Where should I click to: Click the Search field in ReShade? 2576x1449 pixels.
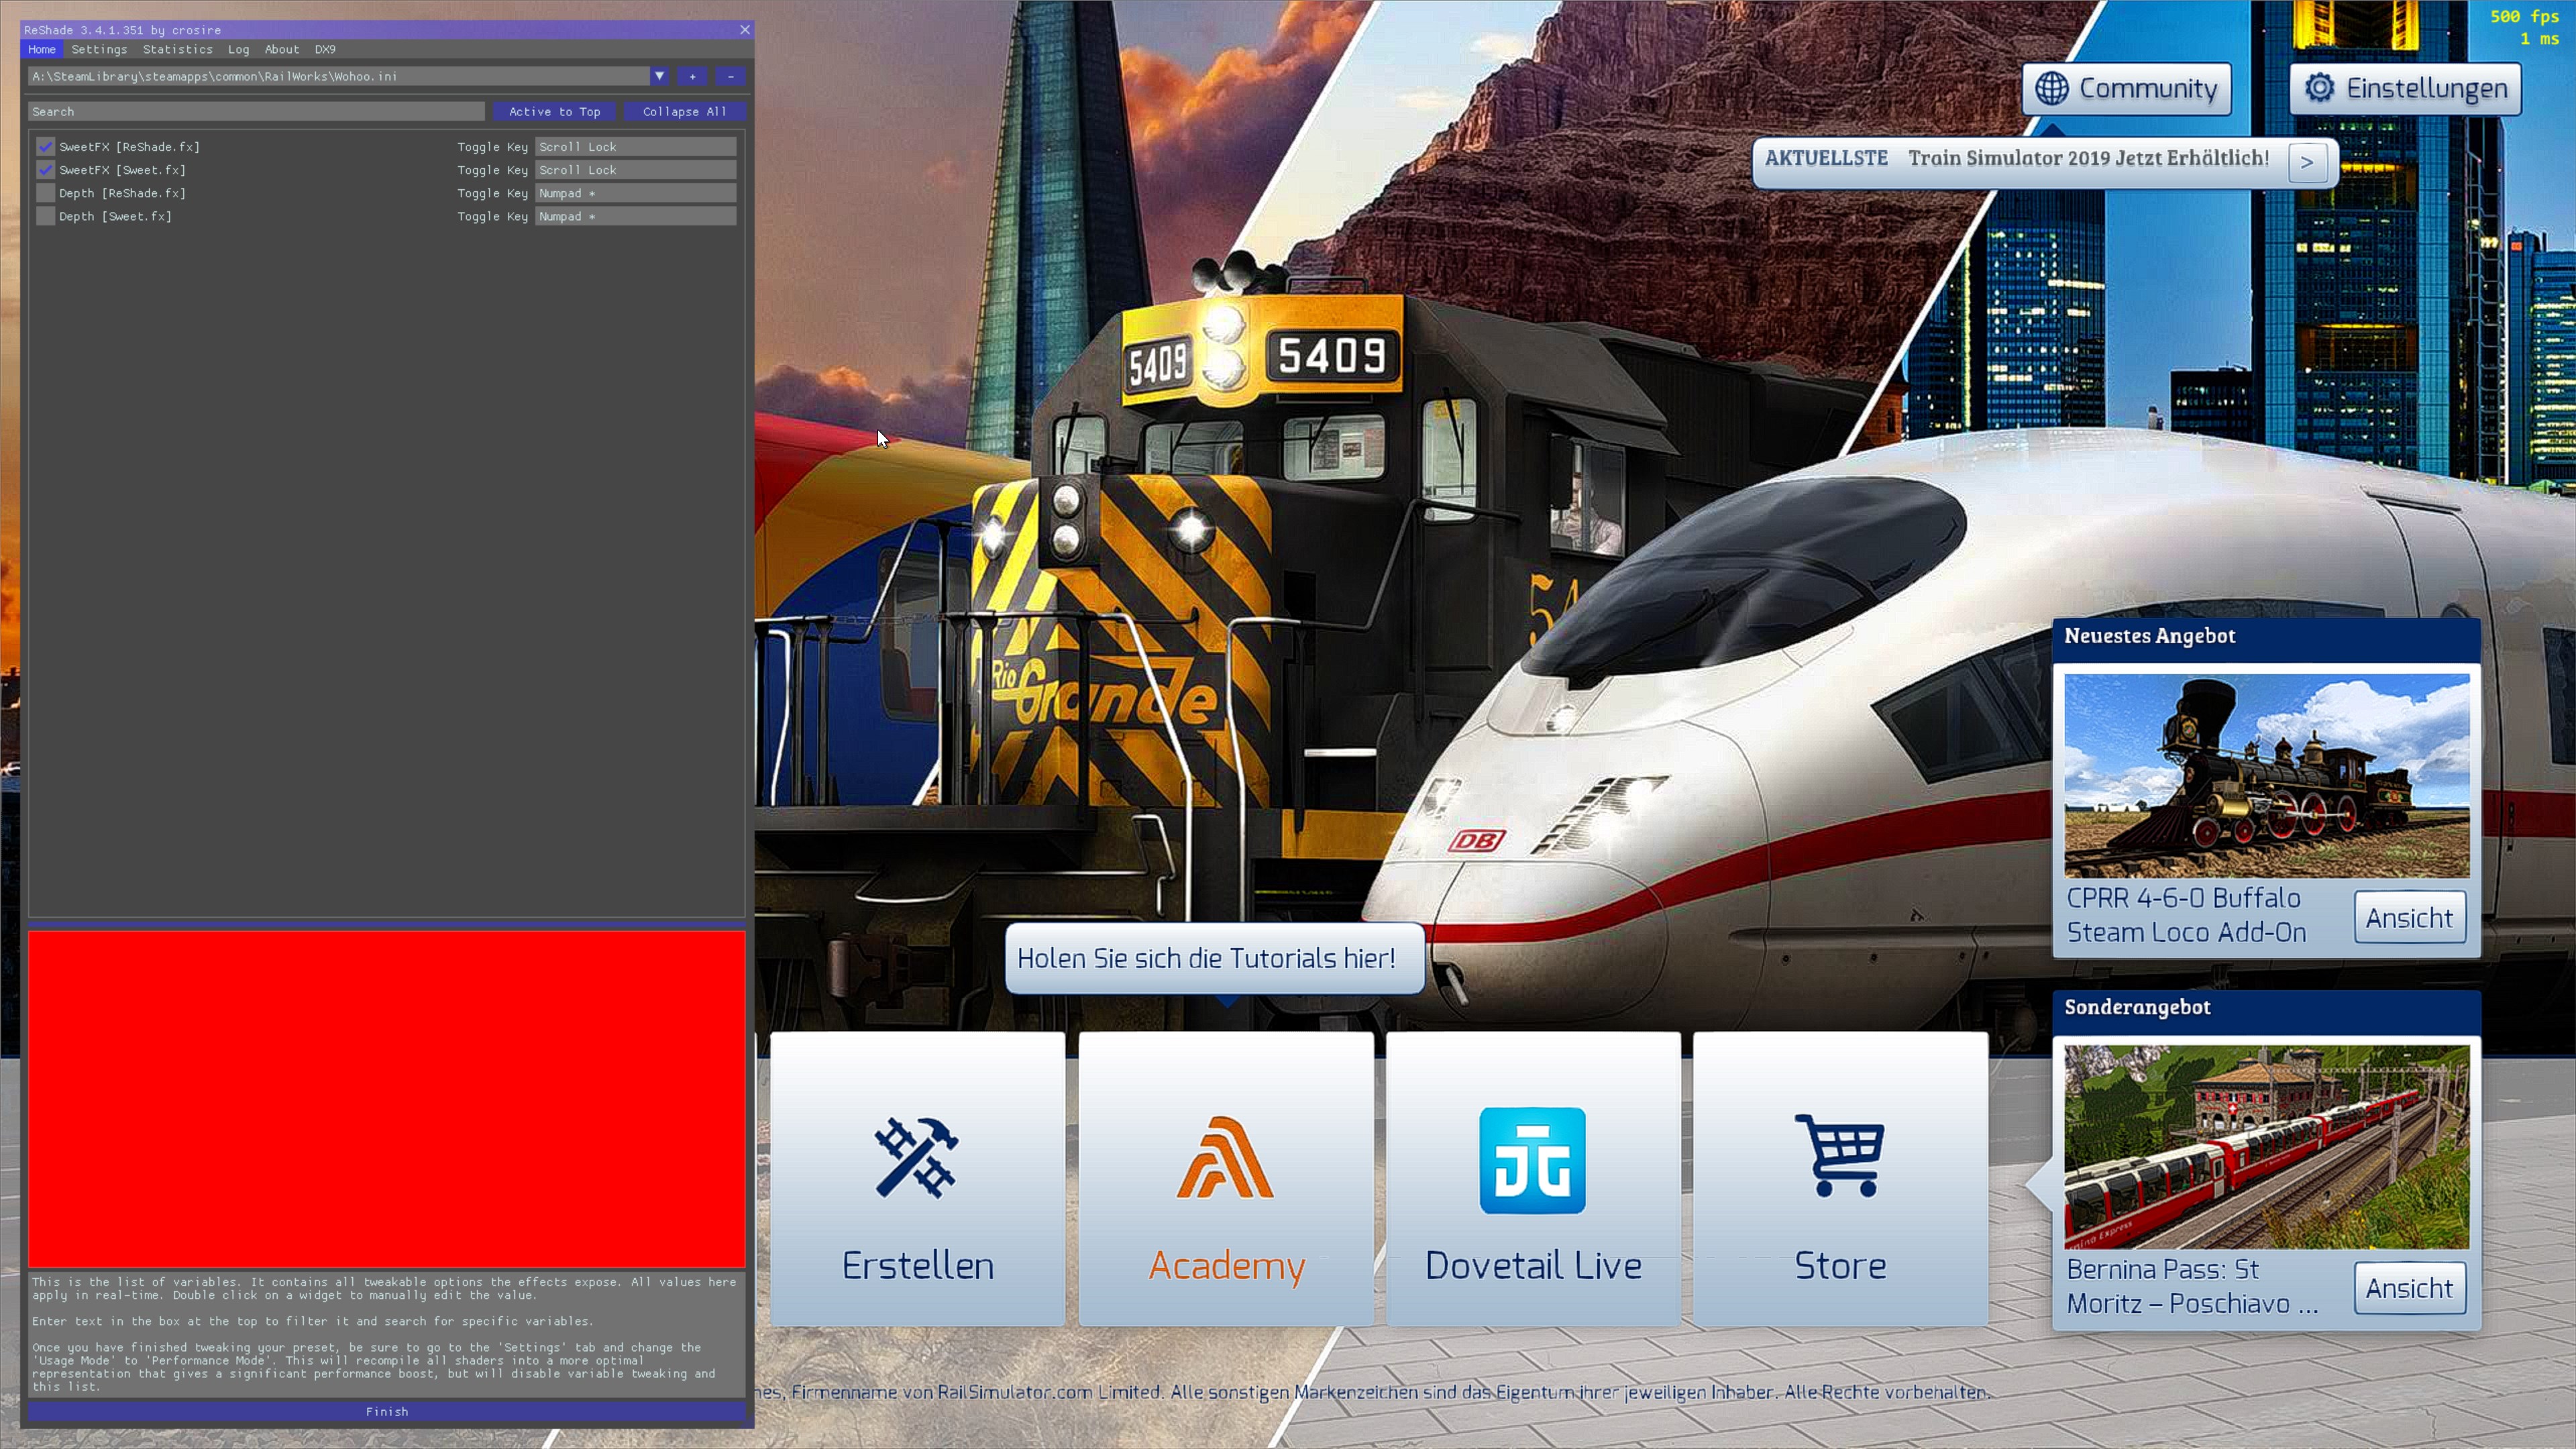click(256, 111)
